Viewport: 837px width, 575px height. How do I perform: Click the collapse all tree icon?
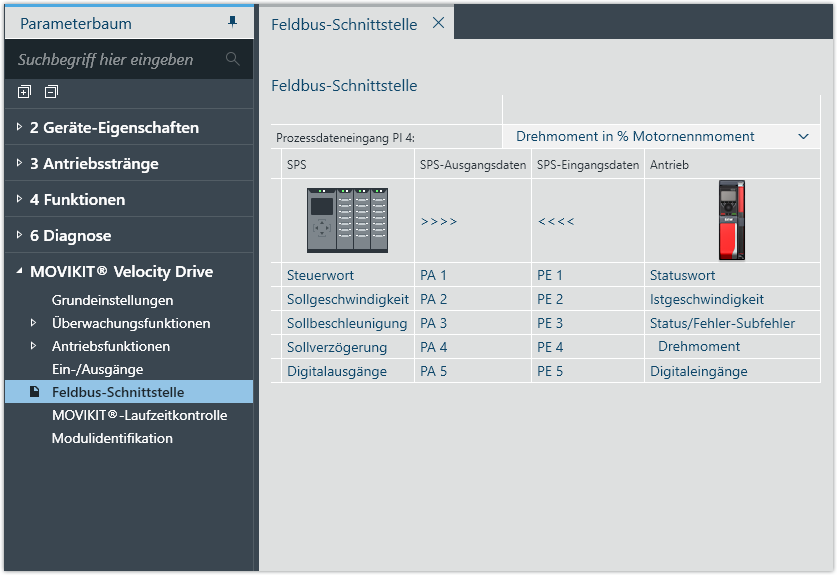pyautogui.click(x=50, y=92)
